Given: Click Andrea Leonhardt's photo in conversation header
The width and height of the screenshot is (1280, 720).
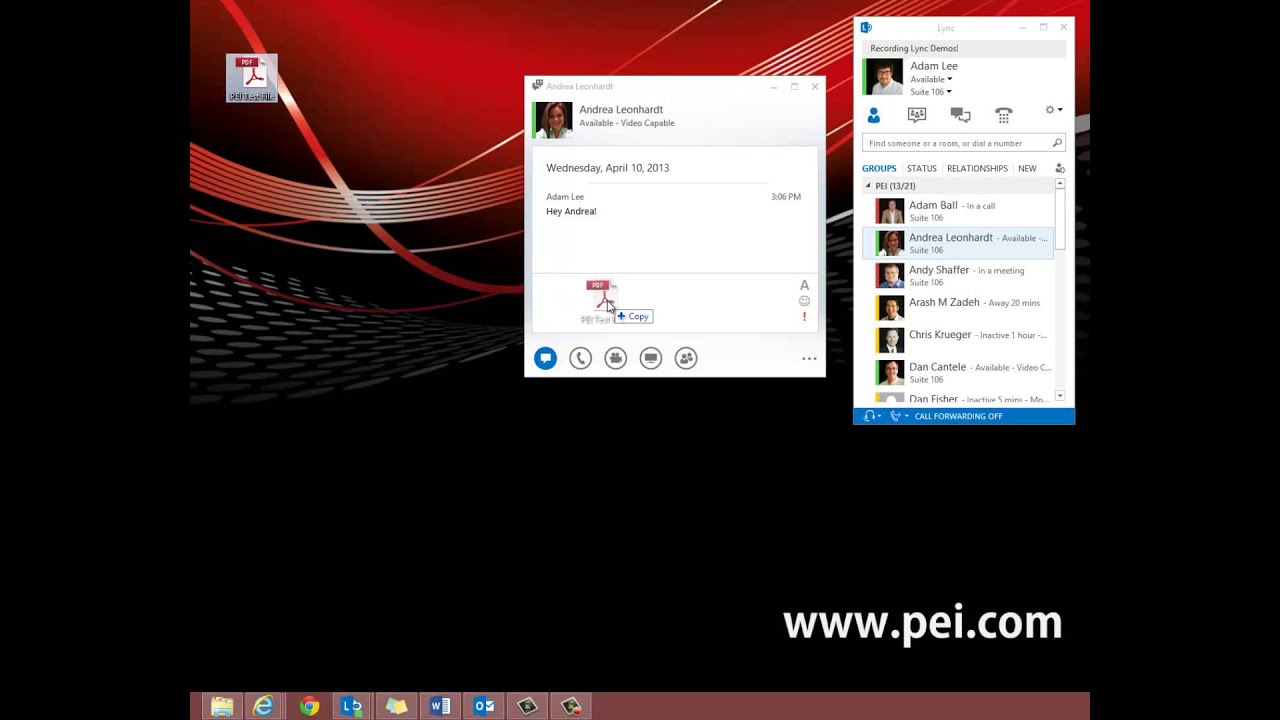Looking at the screenshot, I should tap(554, 120).
